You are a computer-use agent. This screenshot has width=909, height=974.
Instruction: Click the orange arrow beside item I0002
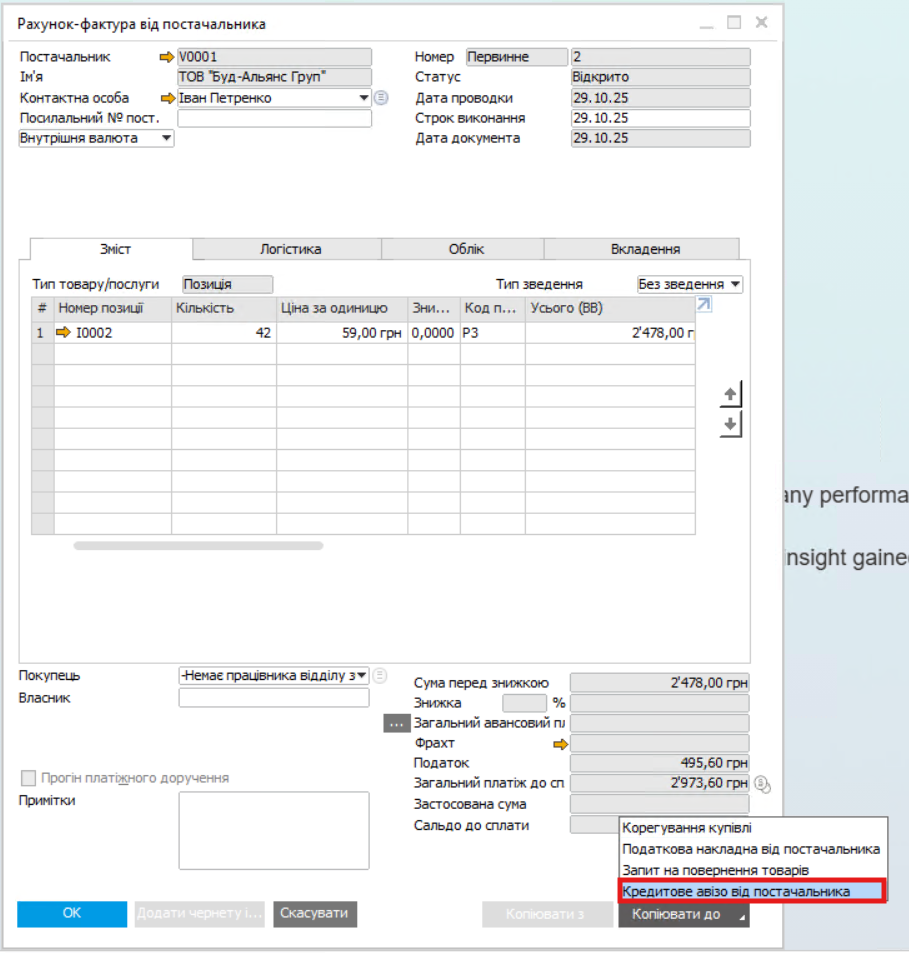tap(64, 333)
